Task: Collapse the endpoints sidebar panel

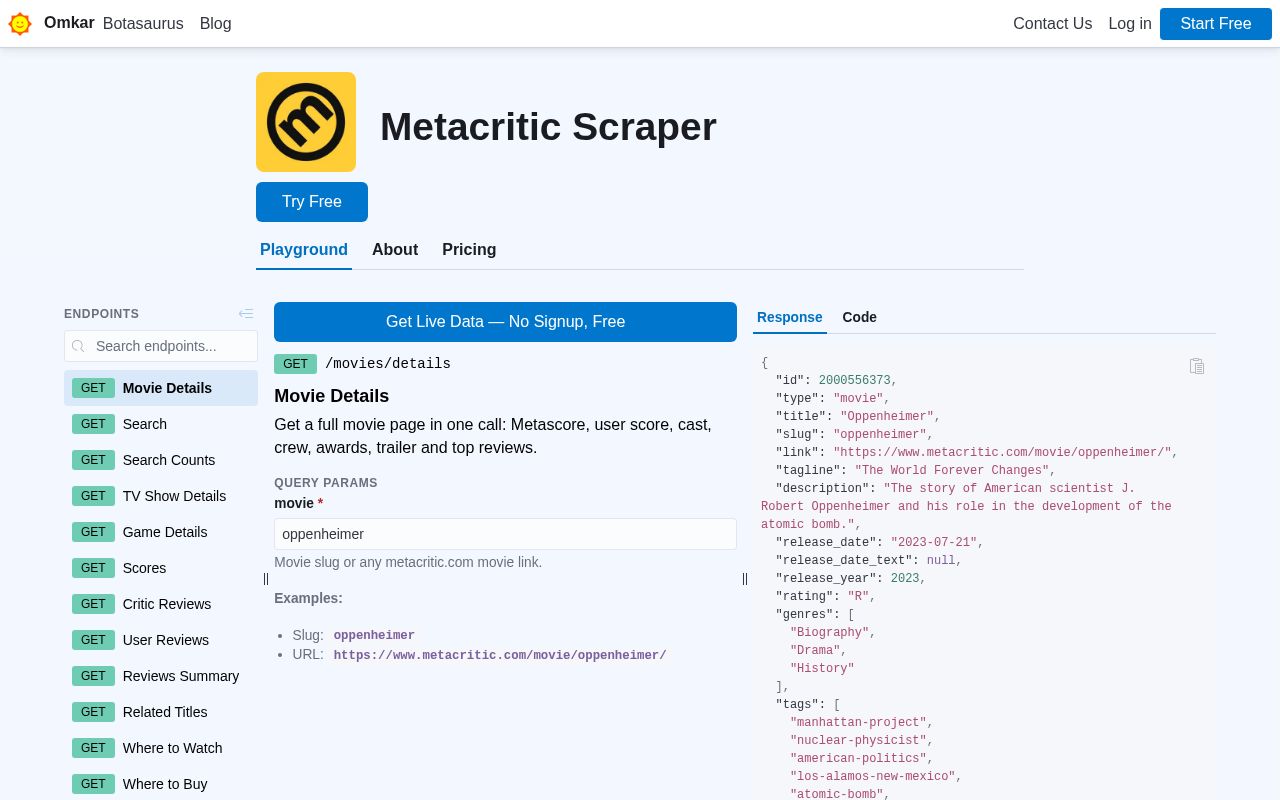Action: tap(246, 314)
